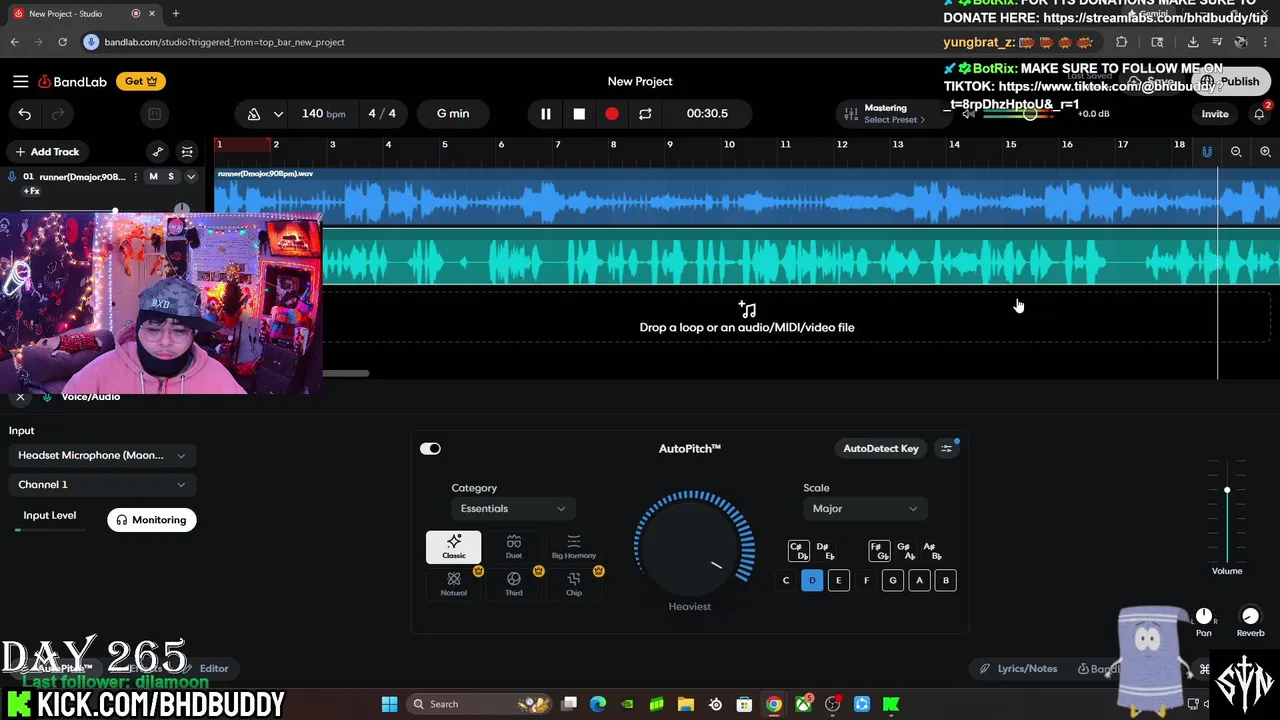This screenshot has height=720, width=1280.
Task: Toggle loop cycle mode
Action: pos(645,114)
